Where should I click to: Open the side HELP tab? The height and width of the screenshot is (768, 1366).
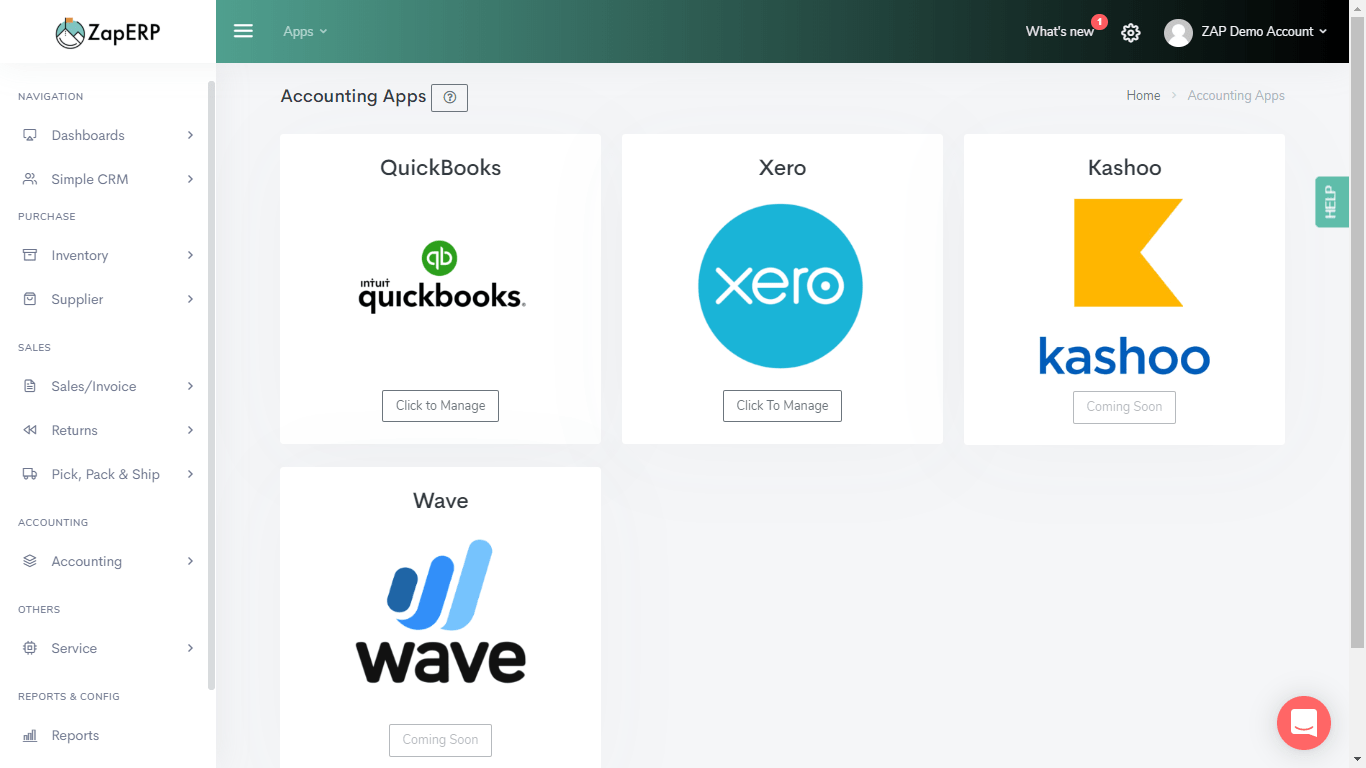(x=1332, y=202)
